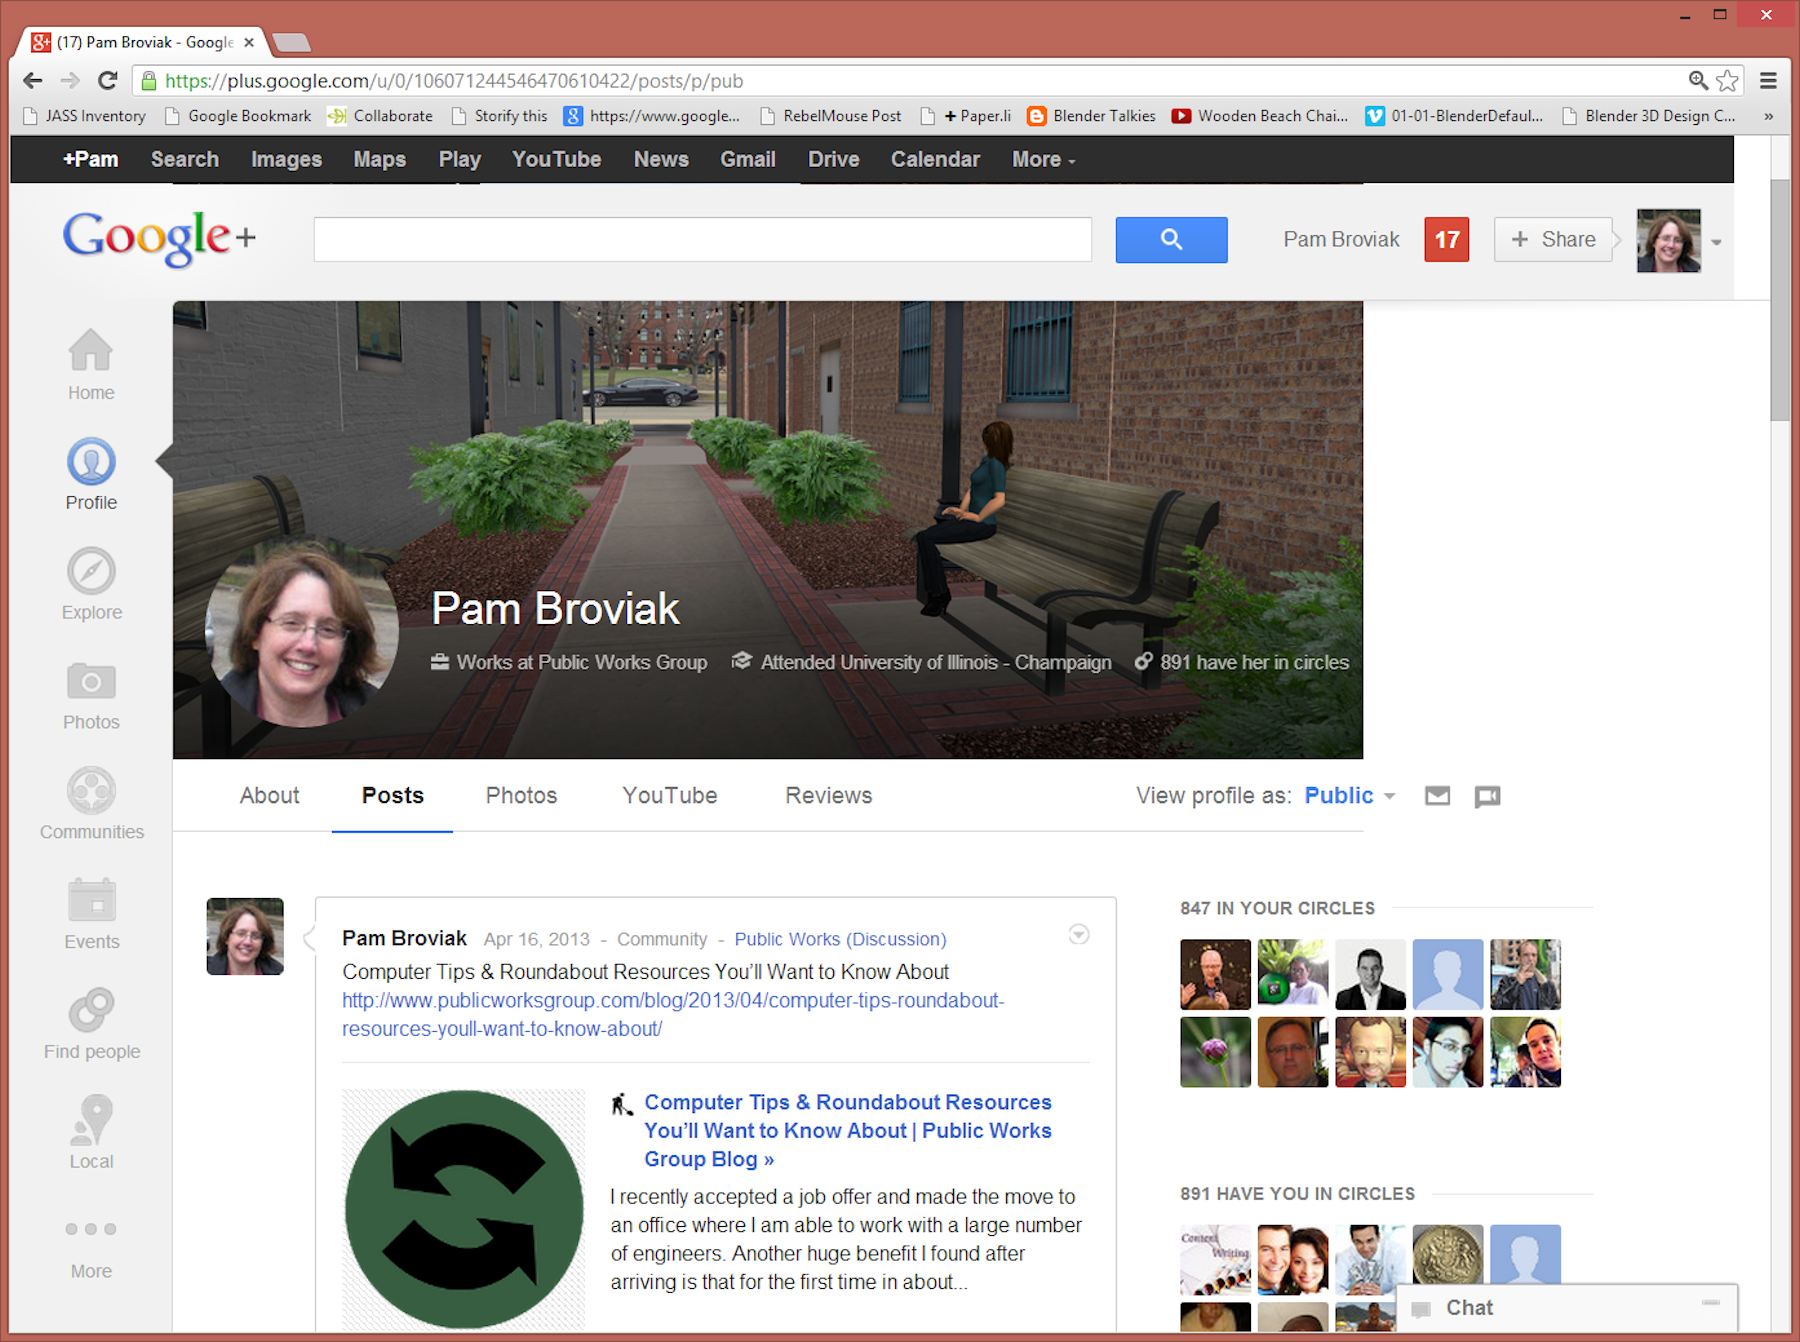
Task: Open the Computer Tips & Roundabout Resources title link
Action: [848, 1131]
